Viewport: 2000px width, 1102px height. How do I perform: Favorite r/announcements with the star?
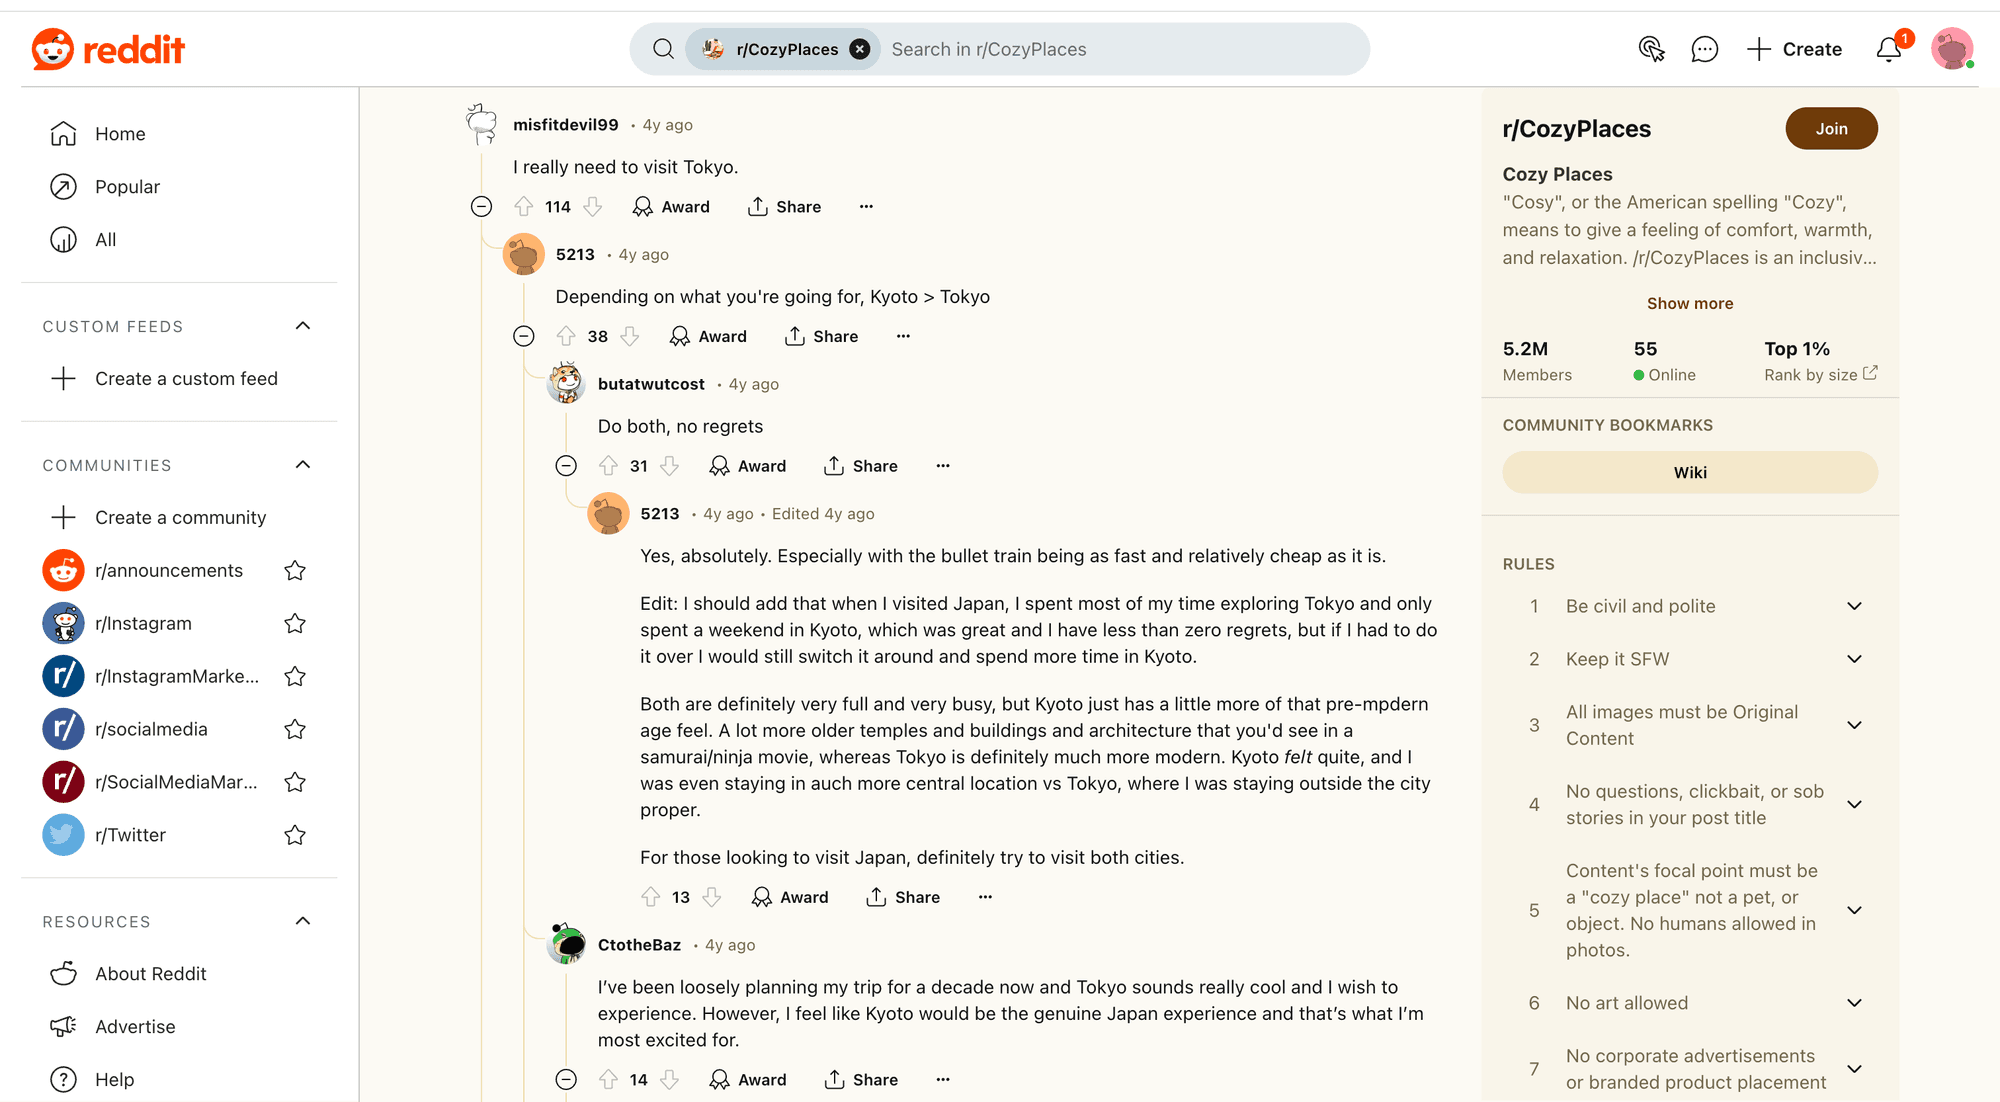click(295, 571)
